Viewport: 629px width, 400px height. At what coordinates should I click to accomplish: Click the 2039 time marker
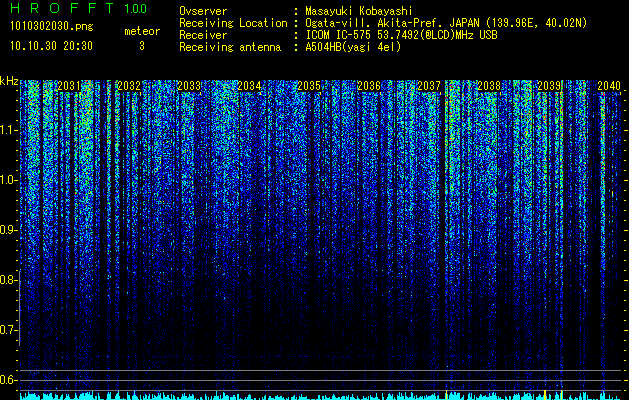pyautogui.click(x=549, y=86)
